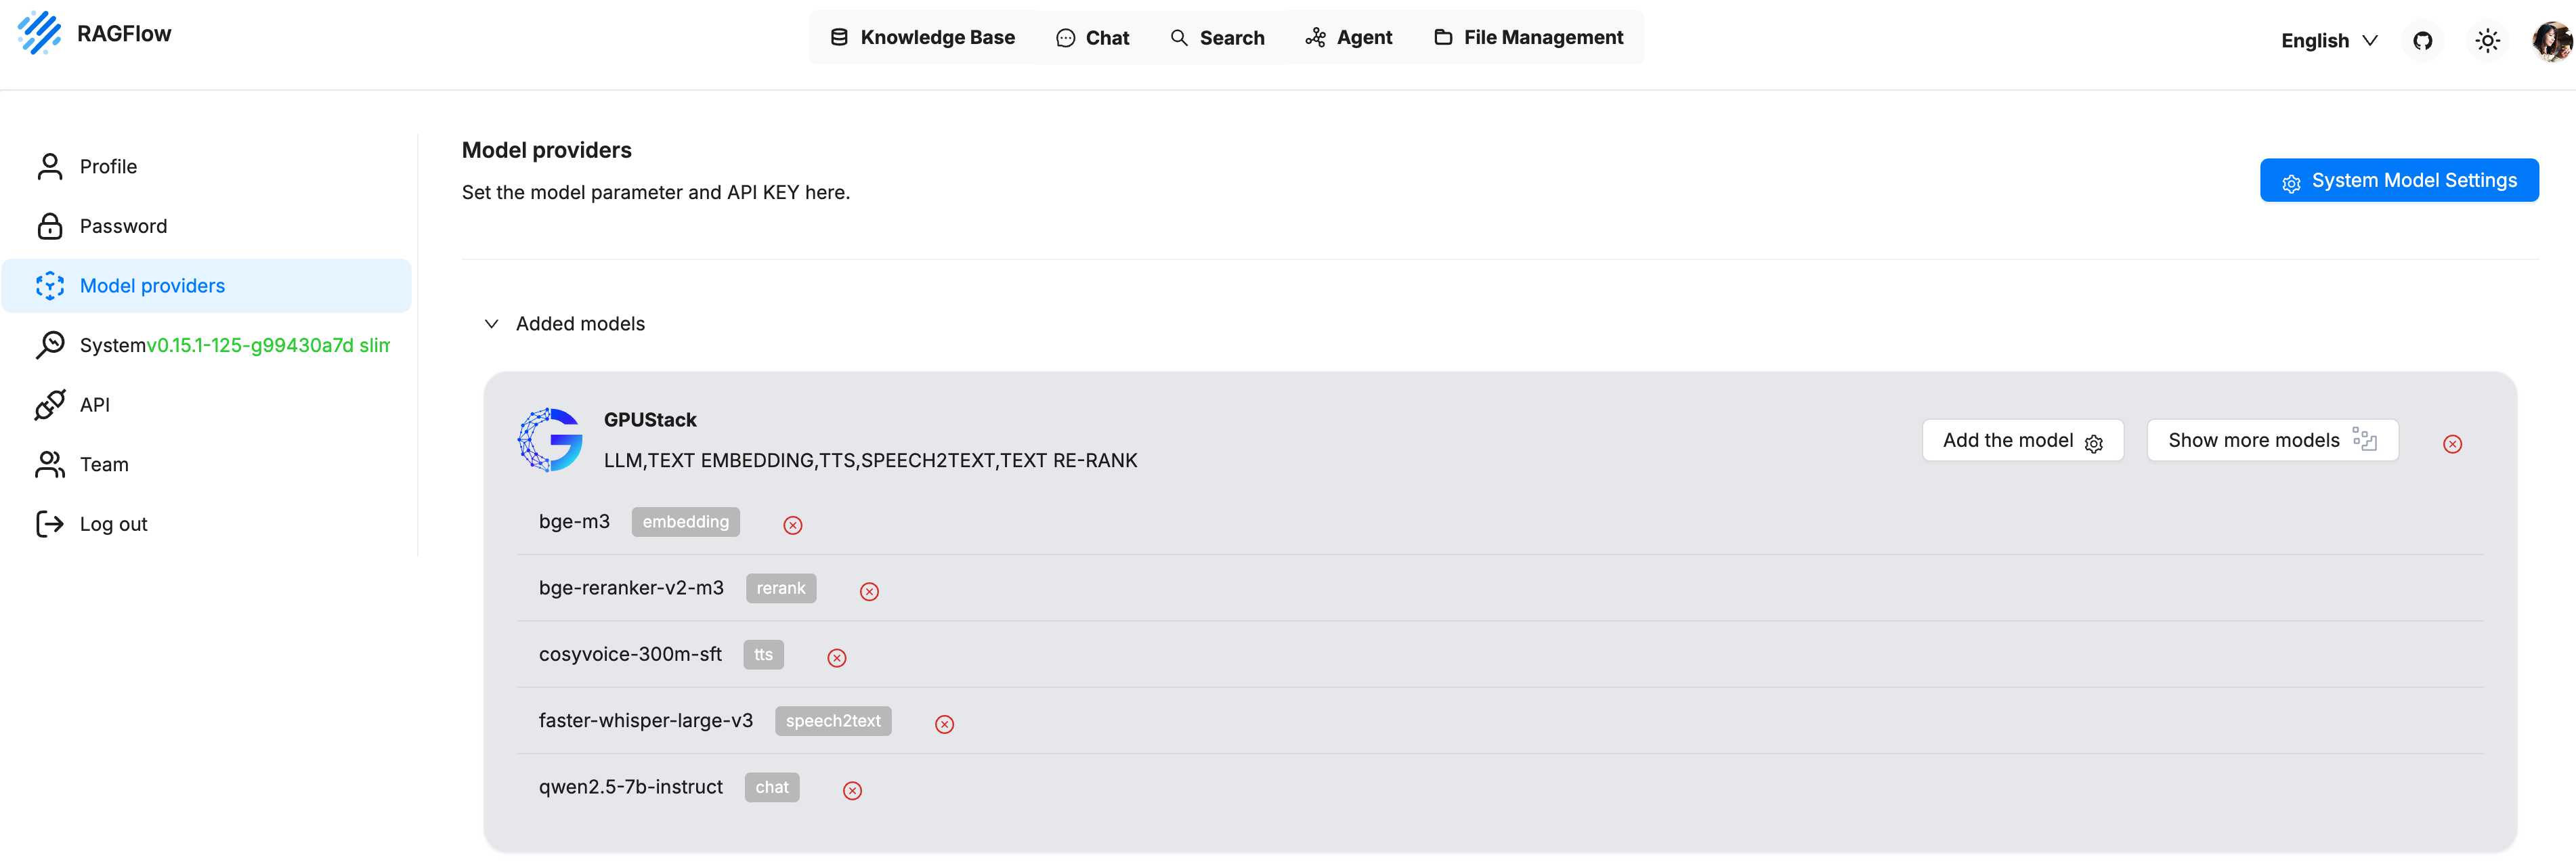2576x868 pixels.
Task: Open the English language dropdown
Action: coord(2328,41)
